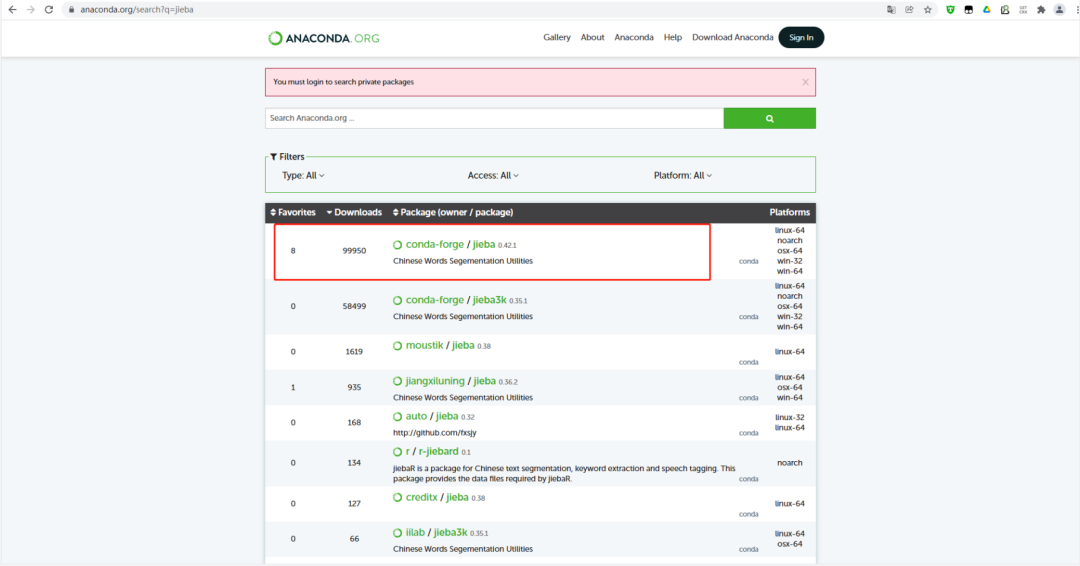
Task: Open the Download Anaconda link
Action: click(732, 37)
